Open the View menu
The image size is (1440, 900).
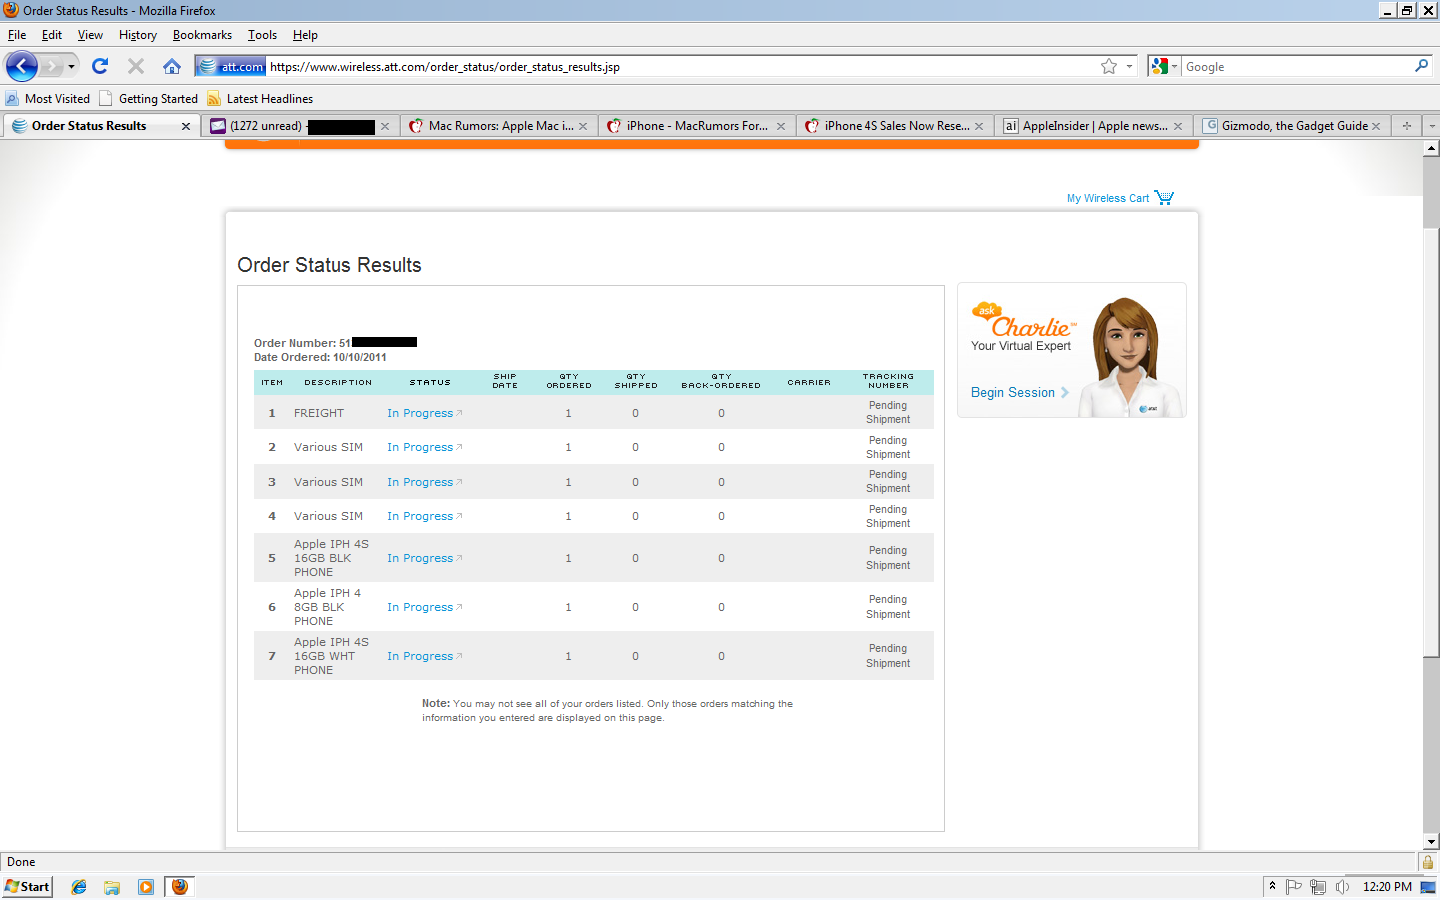[x=90, y=35]
